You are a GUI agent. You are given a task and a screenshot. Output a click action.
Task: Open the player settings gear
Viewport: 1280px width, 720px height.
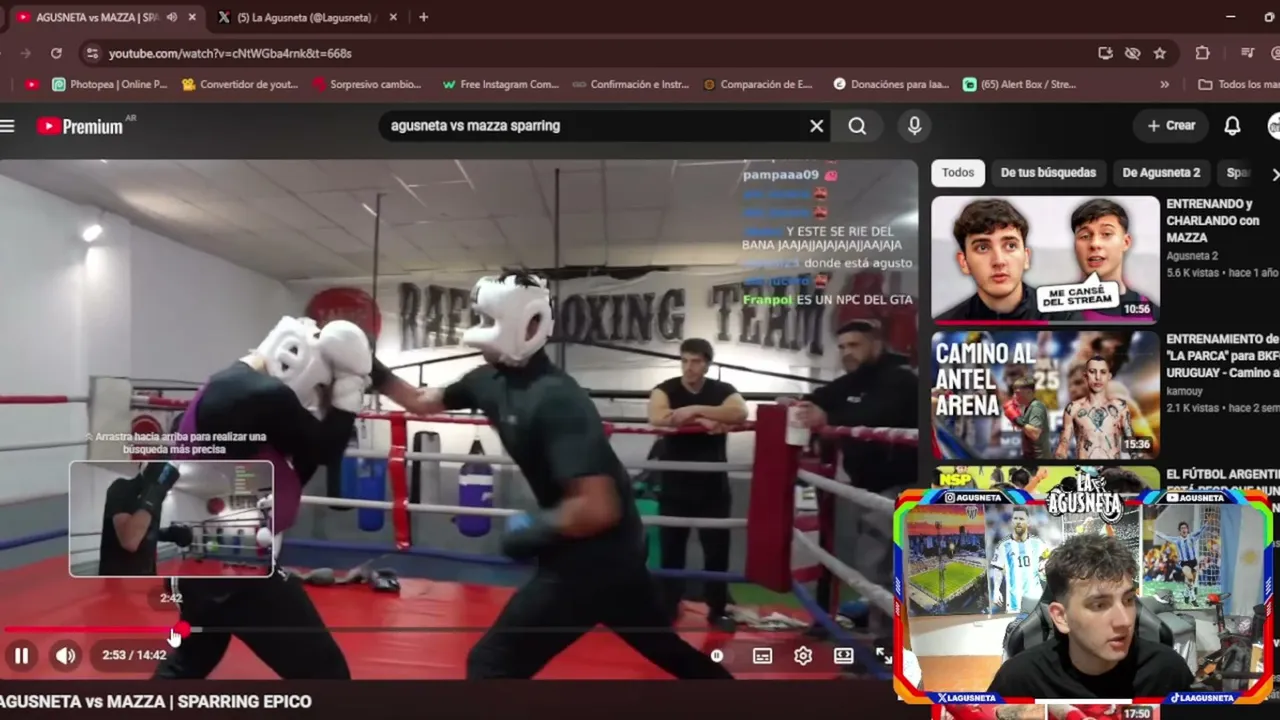coord(803,656)
